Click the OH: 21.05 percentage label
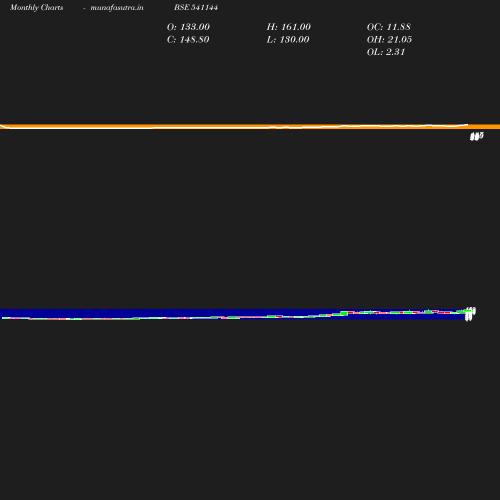 (389, 40)
